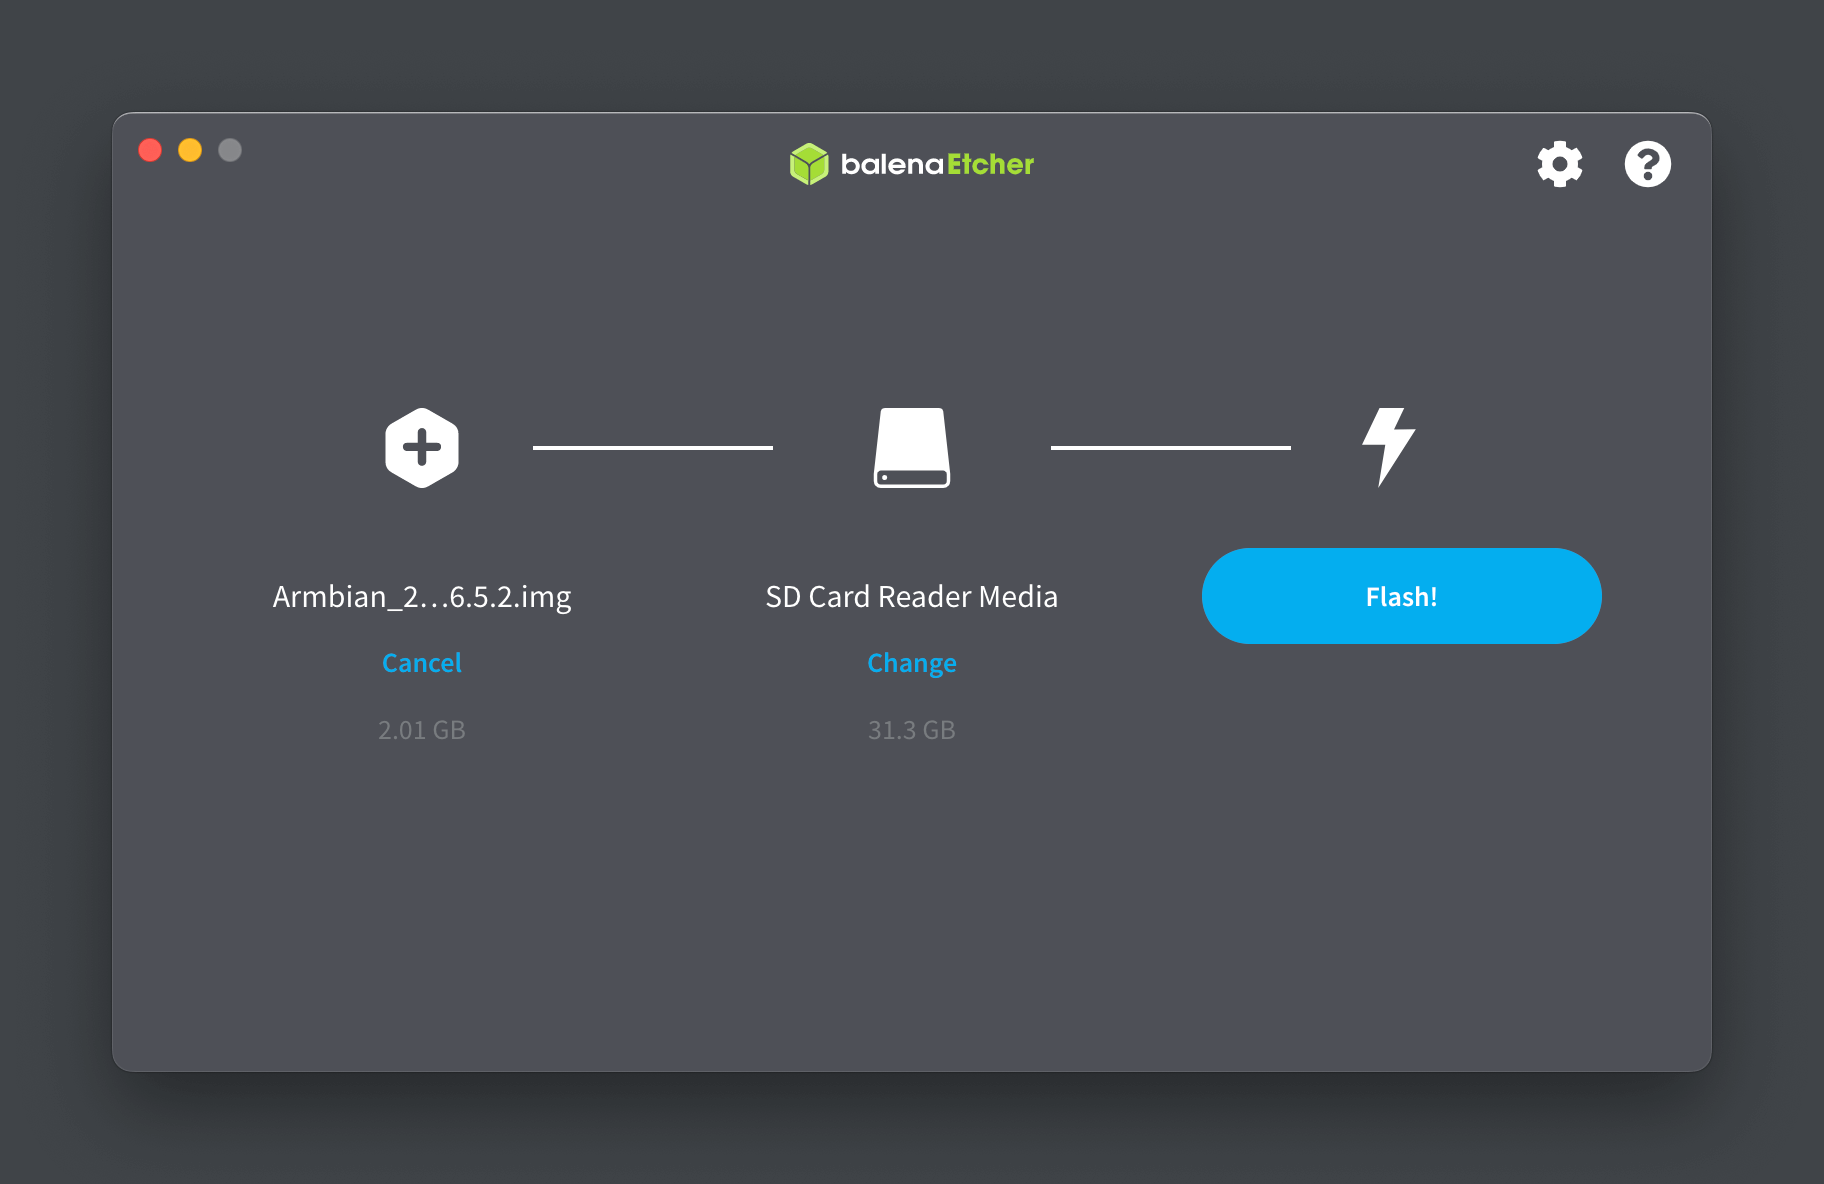
Task: Minimize the window using the yellow button
Action: click(190, 150)
